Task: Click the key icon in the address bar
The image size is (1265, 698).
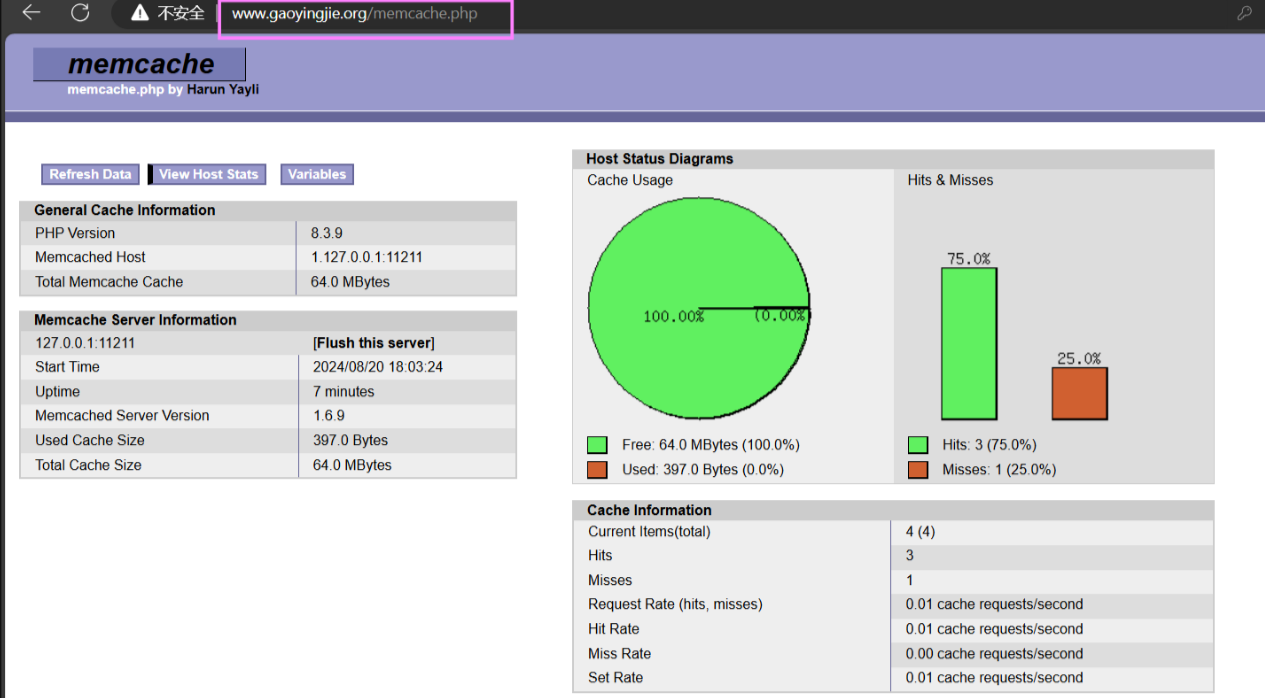Action: click(1245, 14)
